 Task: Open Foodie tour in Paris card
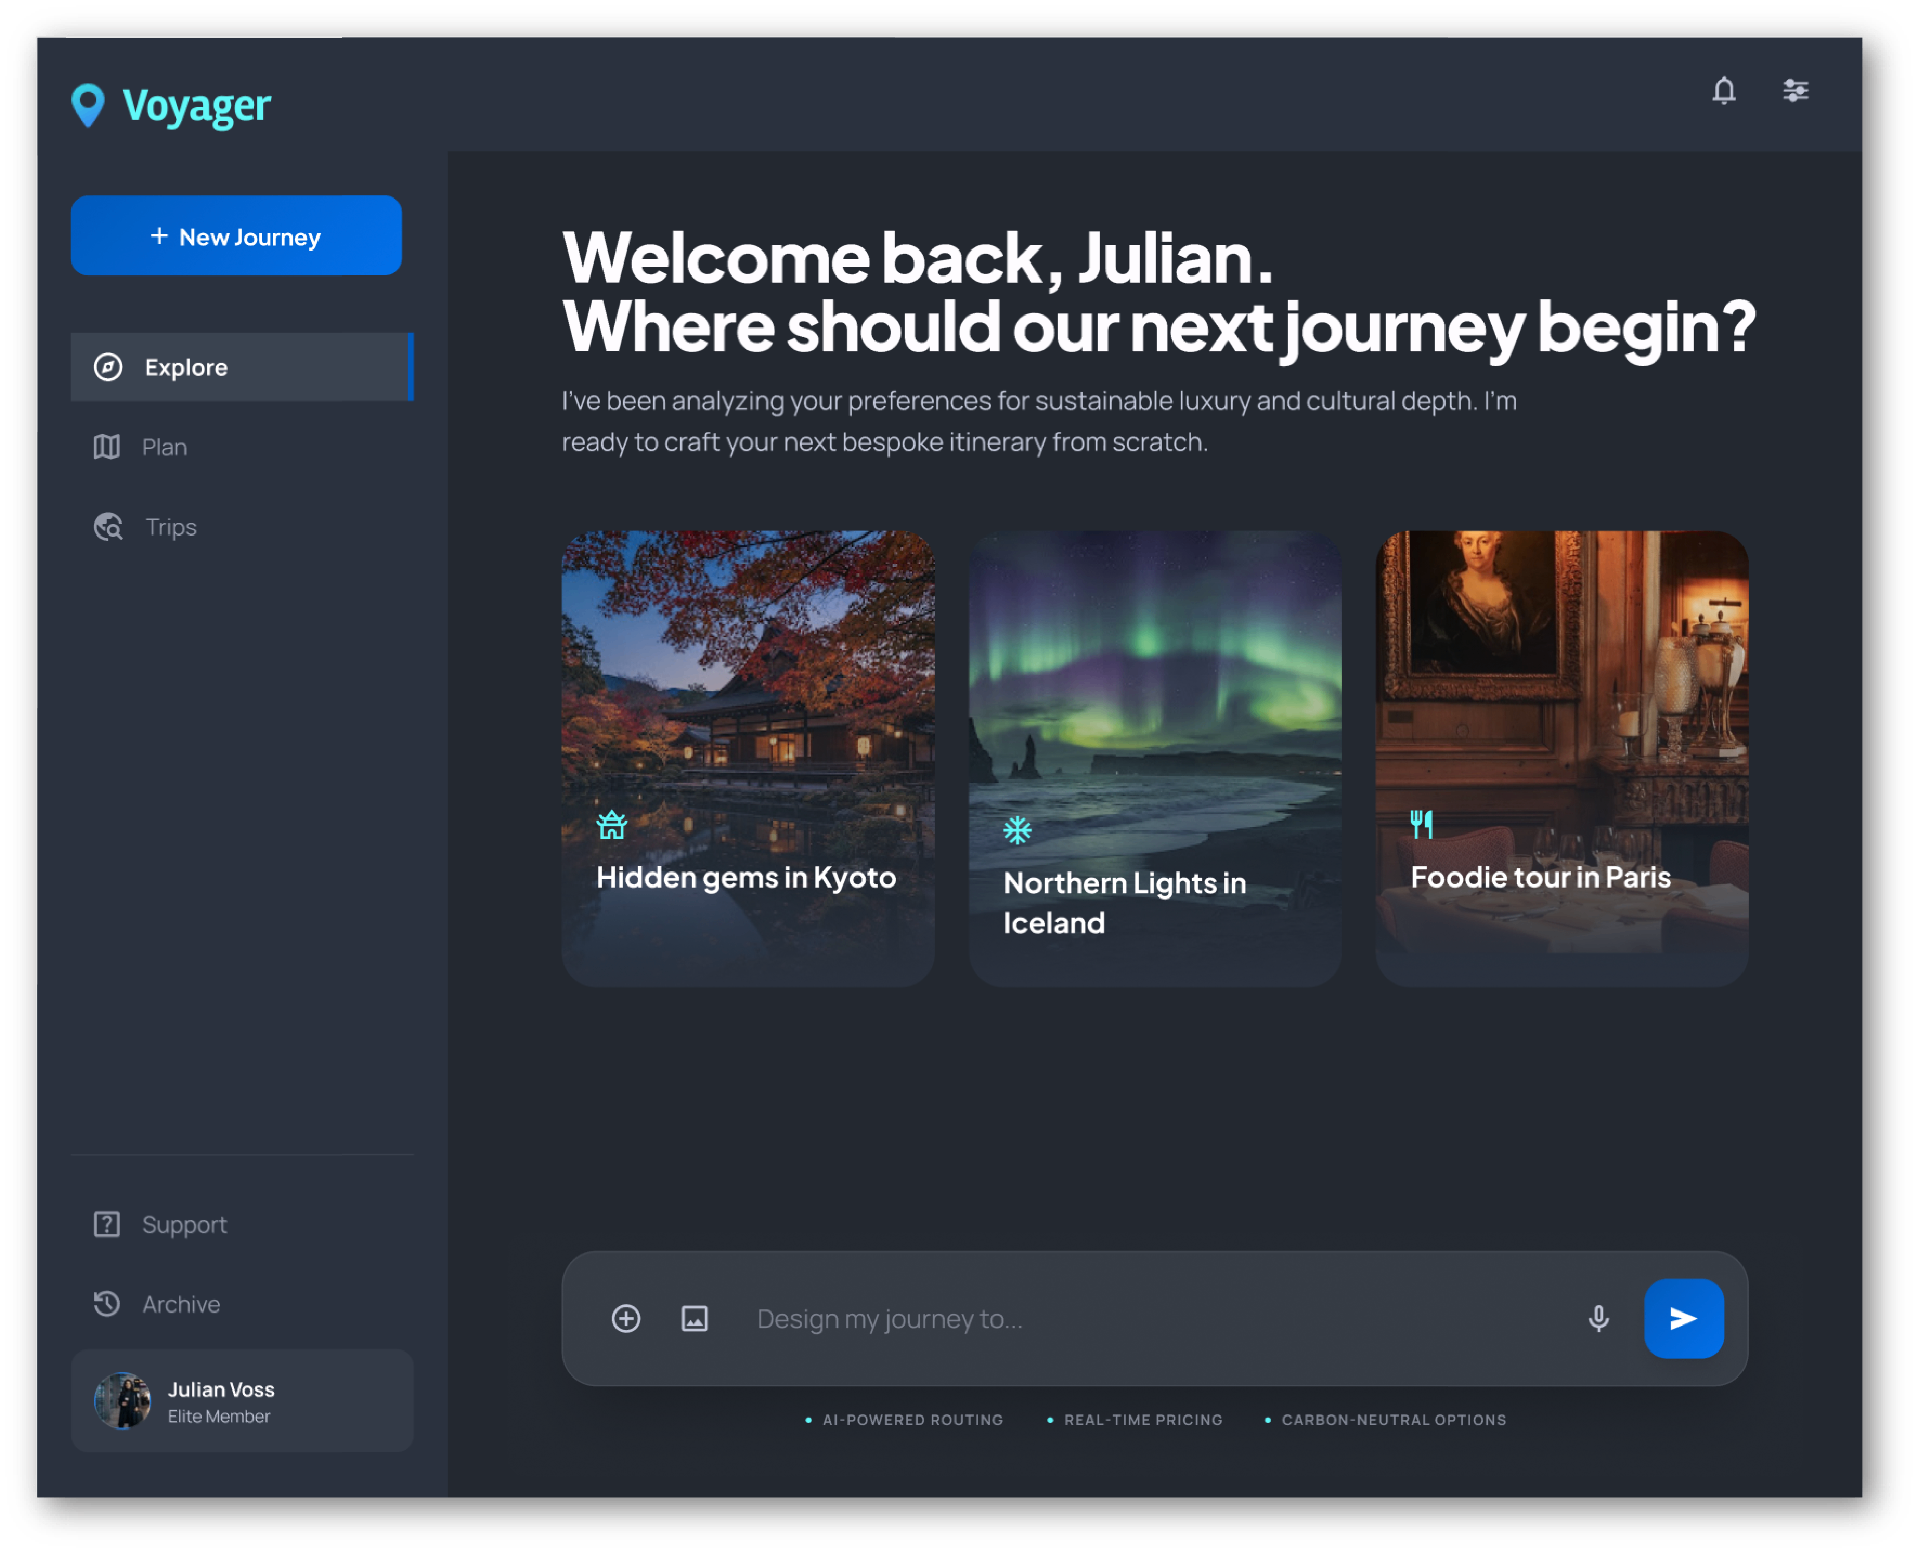click(1562, 758)
